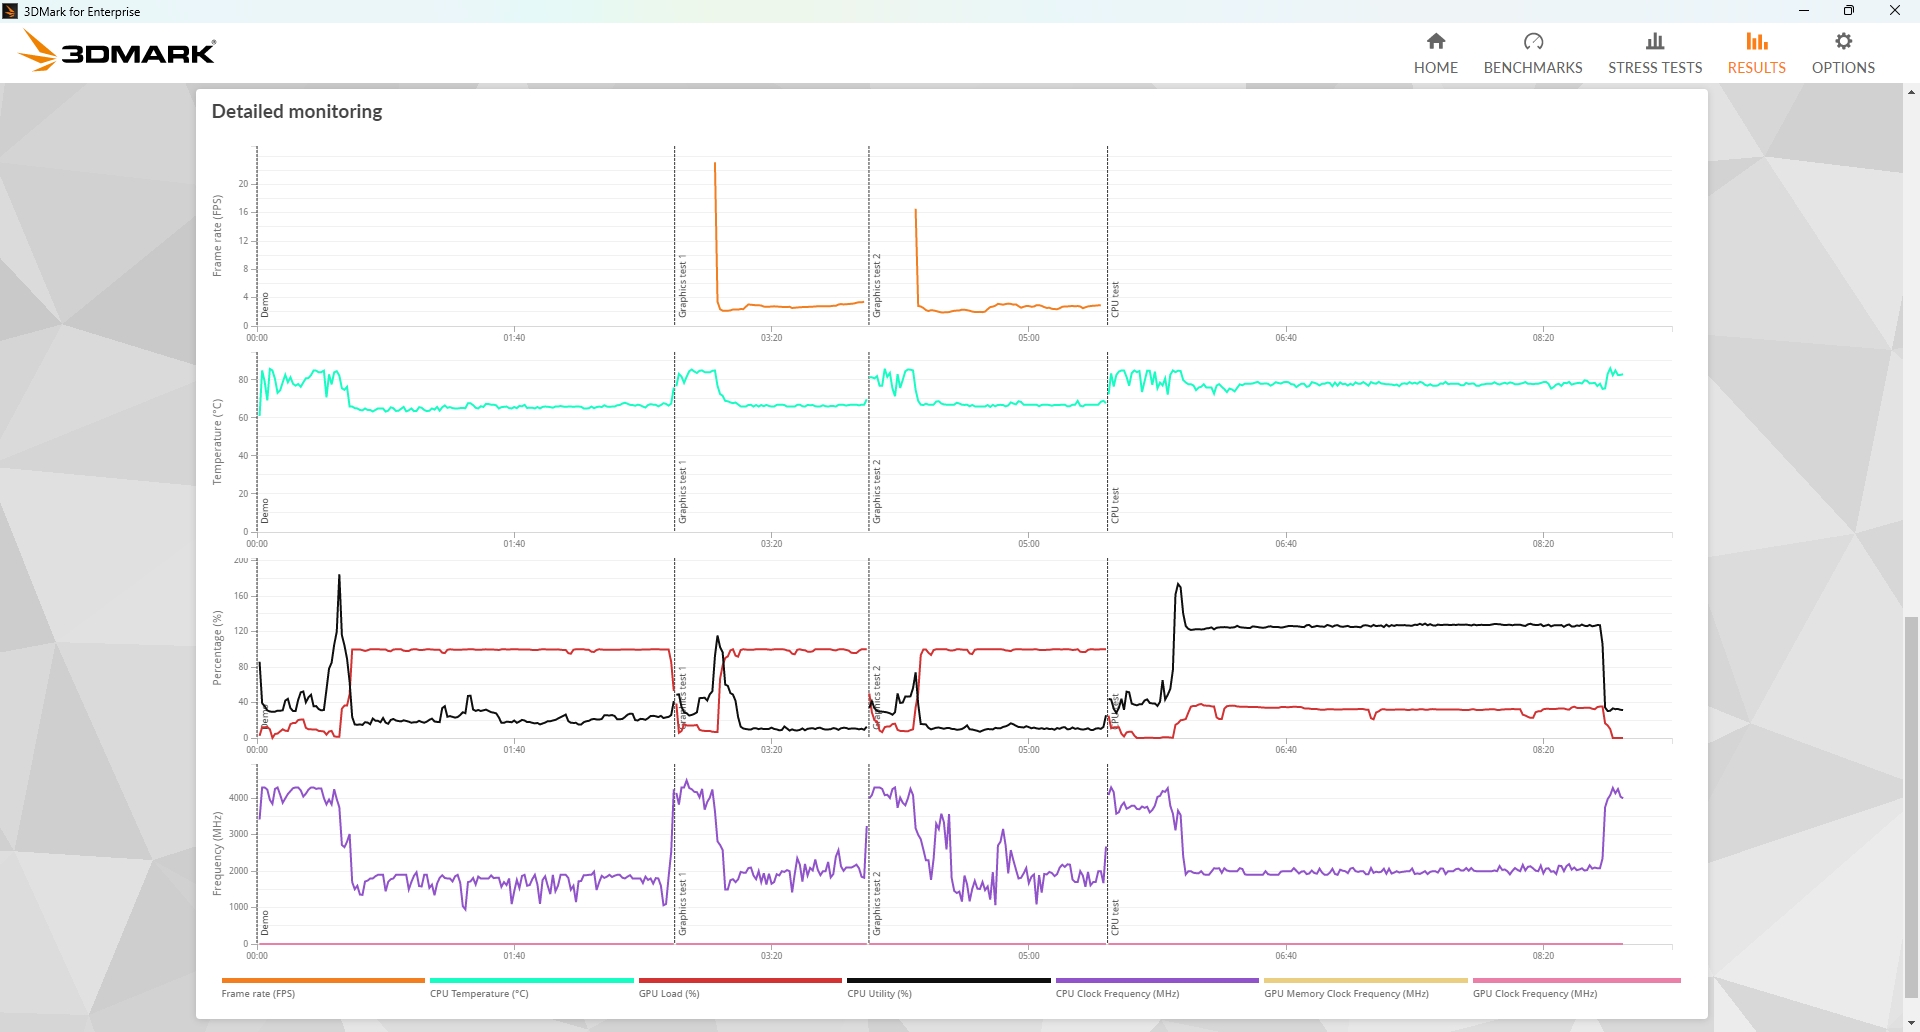Click the CPU Clock Frequency (MHz) legend label
Viewport: 1920px width, 1032px height.
pyautogui.click(x=1117, y=994)
